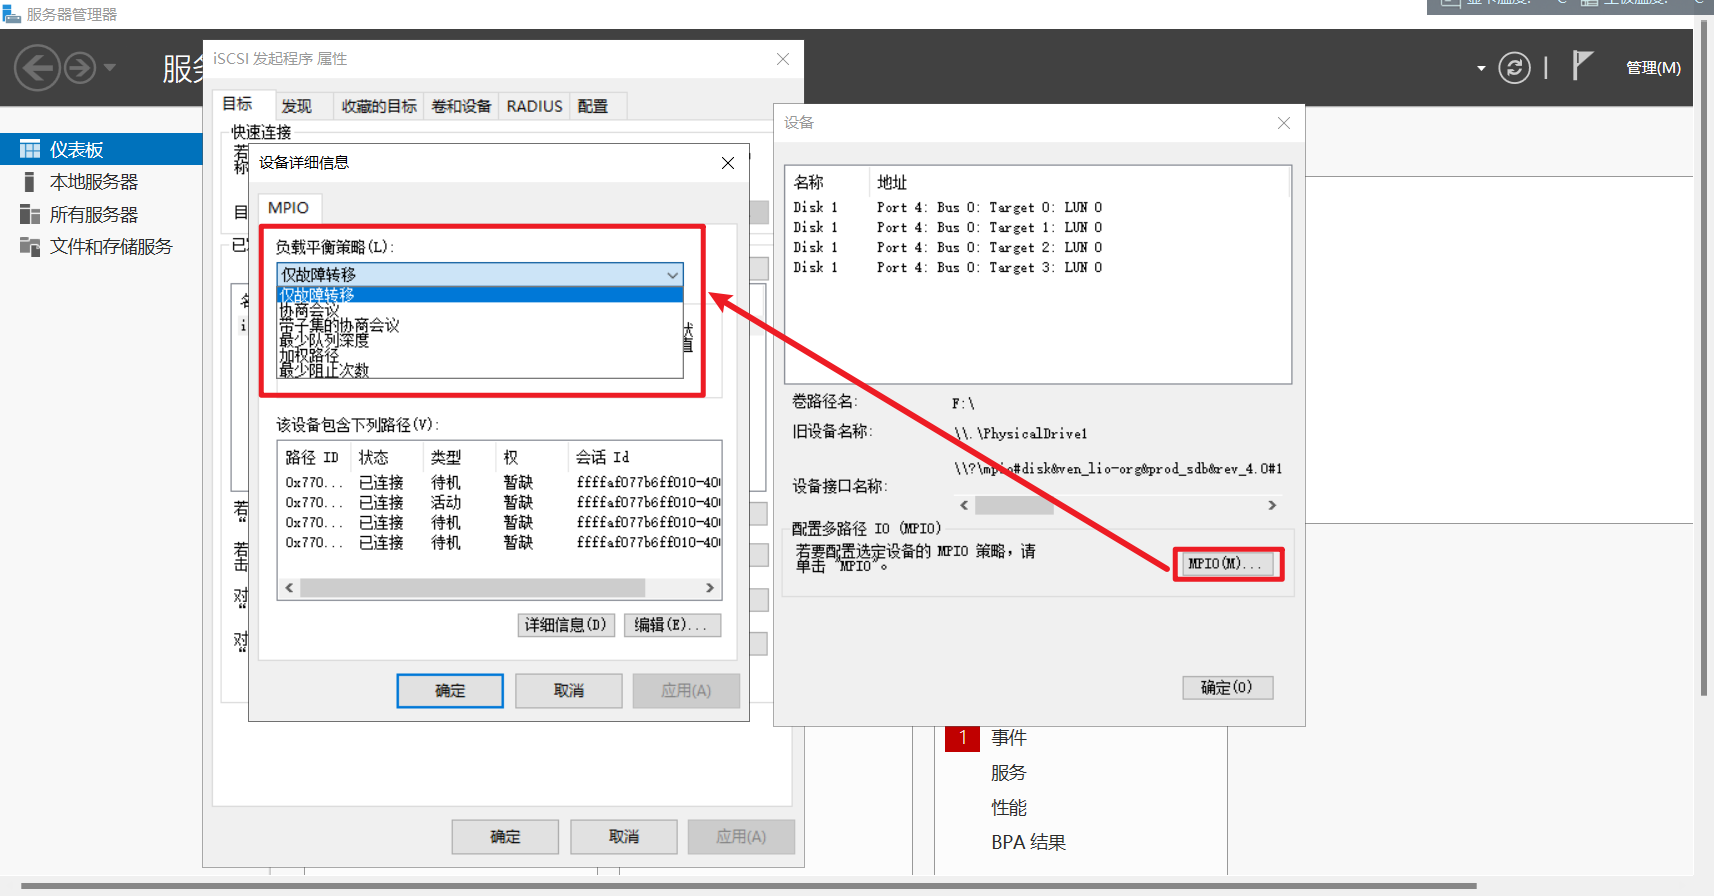
Task: Choose 带子集的协商会议 policy option
Action: click(480, 325)
